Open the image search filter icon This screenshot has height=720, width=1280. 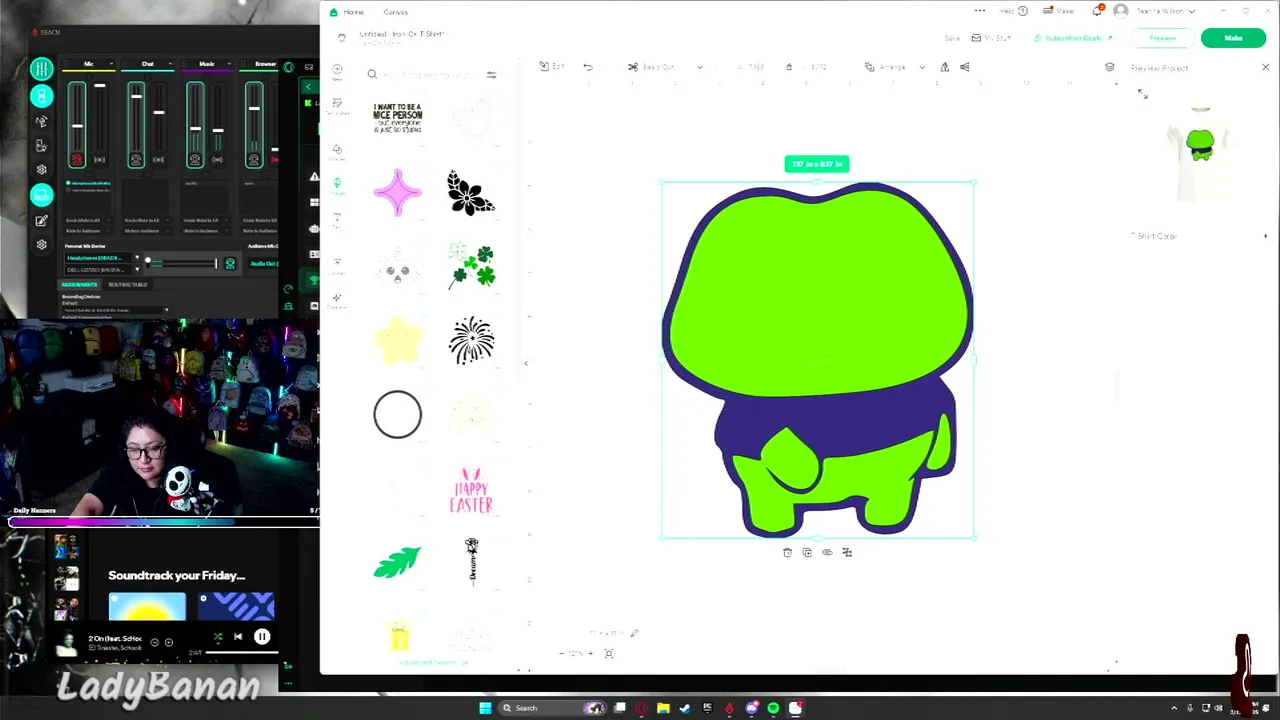pyautogui.click(x=491, y=75)
